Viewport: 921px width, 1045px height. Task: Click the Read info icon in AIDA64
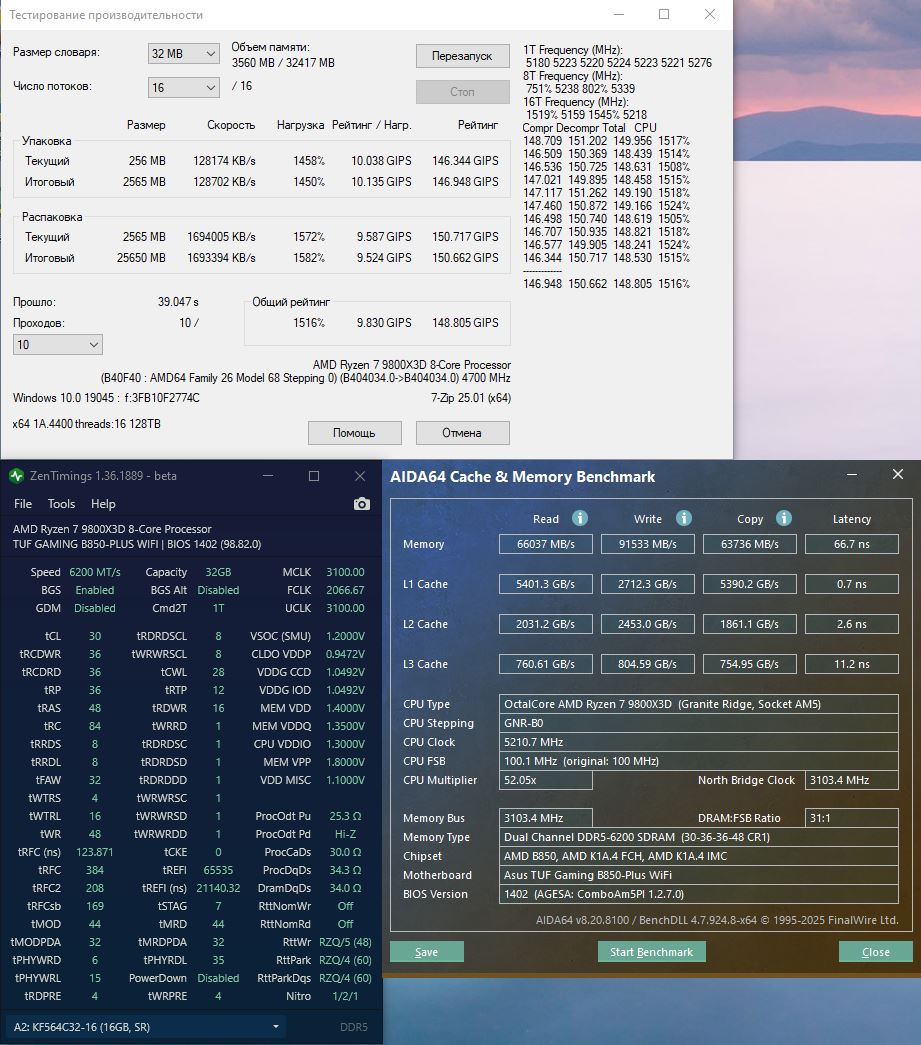(580, 518)
